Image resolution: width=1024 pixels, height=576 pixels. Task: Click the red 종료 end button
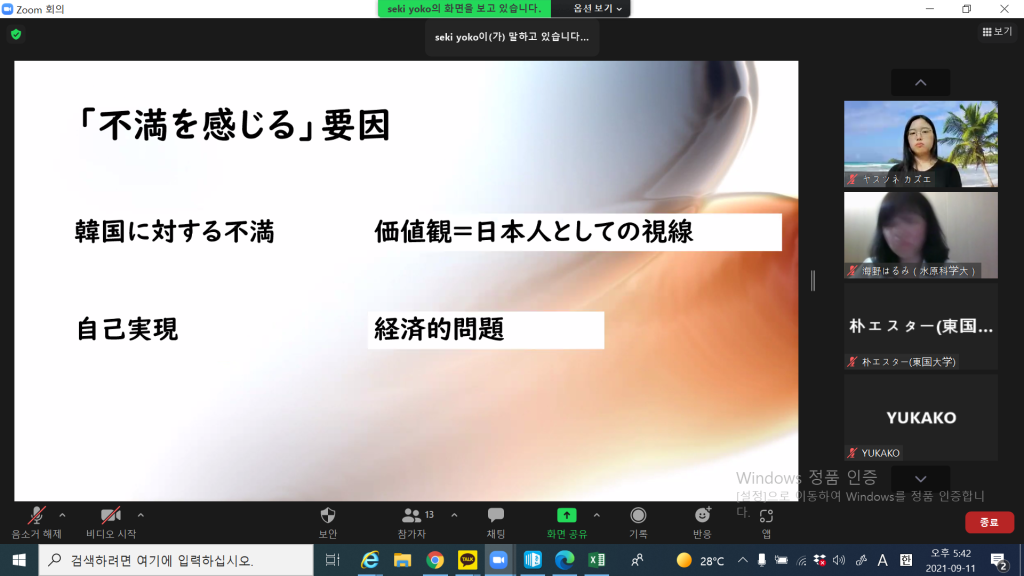point(988,522)
